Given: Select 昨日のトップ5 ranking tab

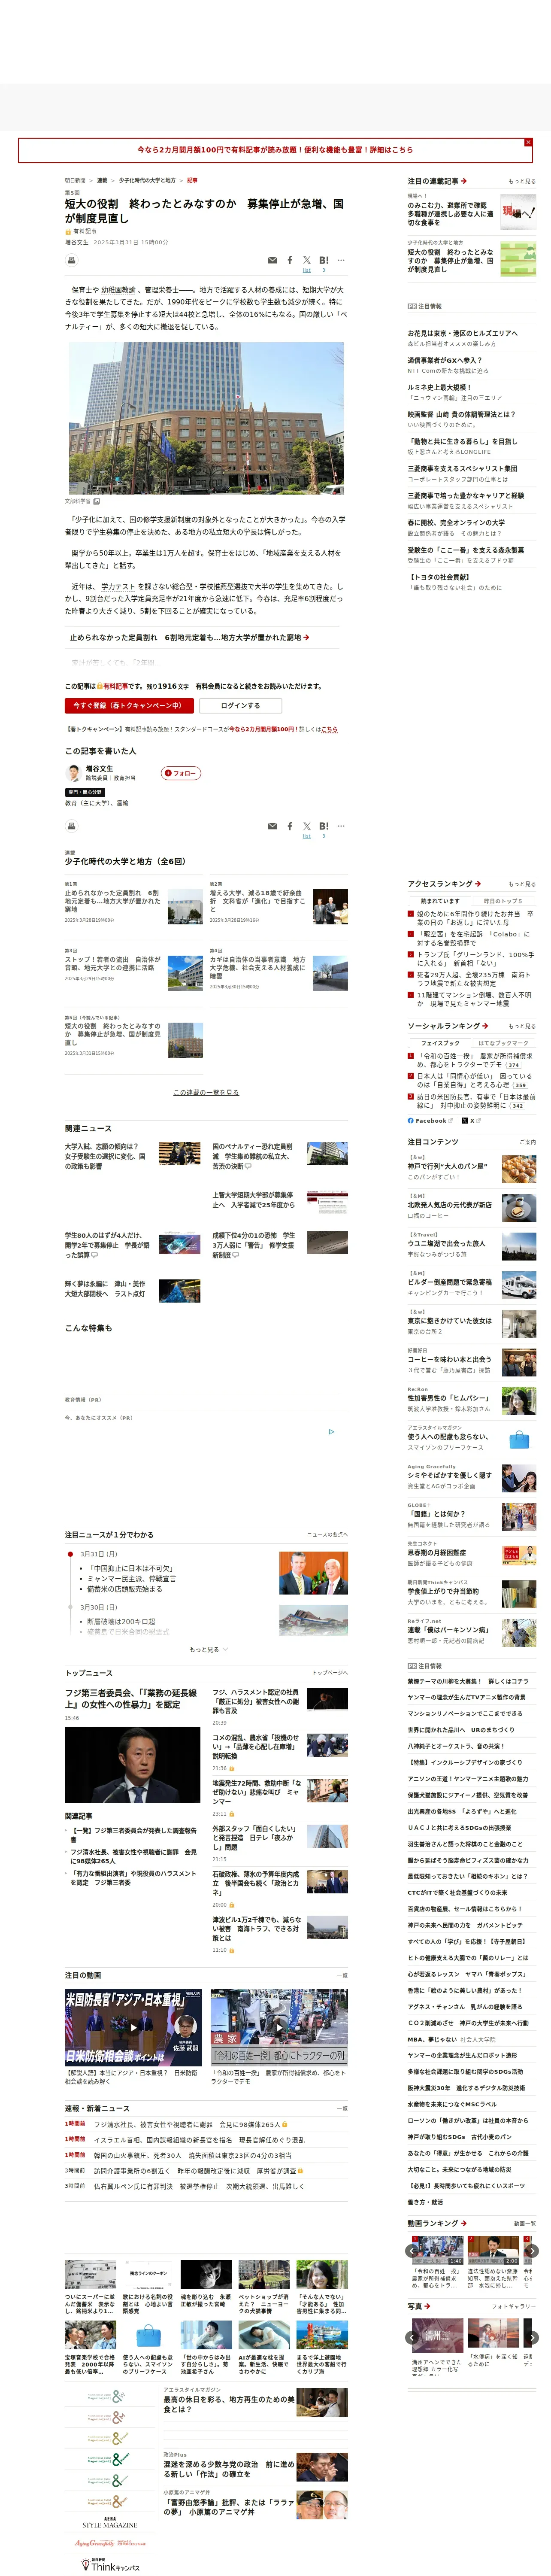Looking at the screenshot, I should tap(503, 901).
